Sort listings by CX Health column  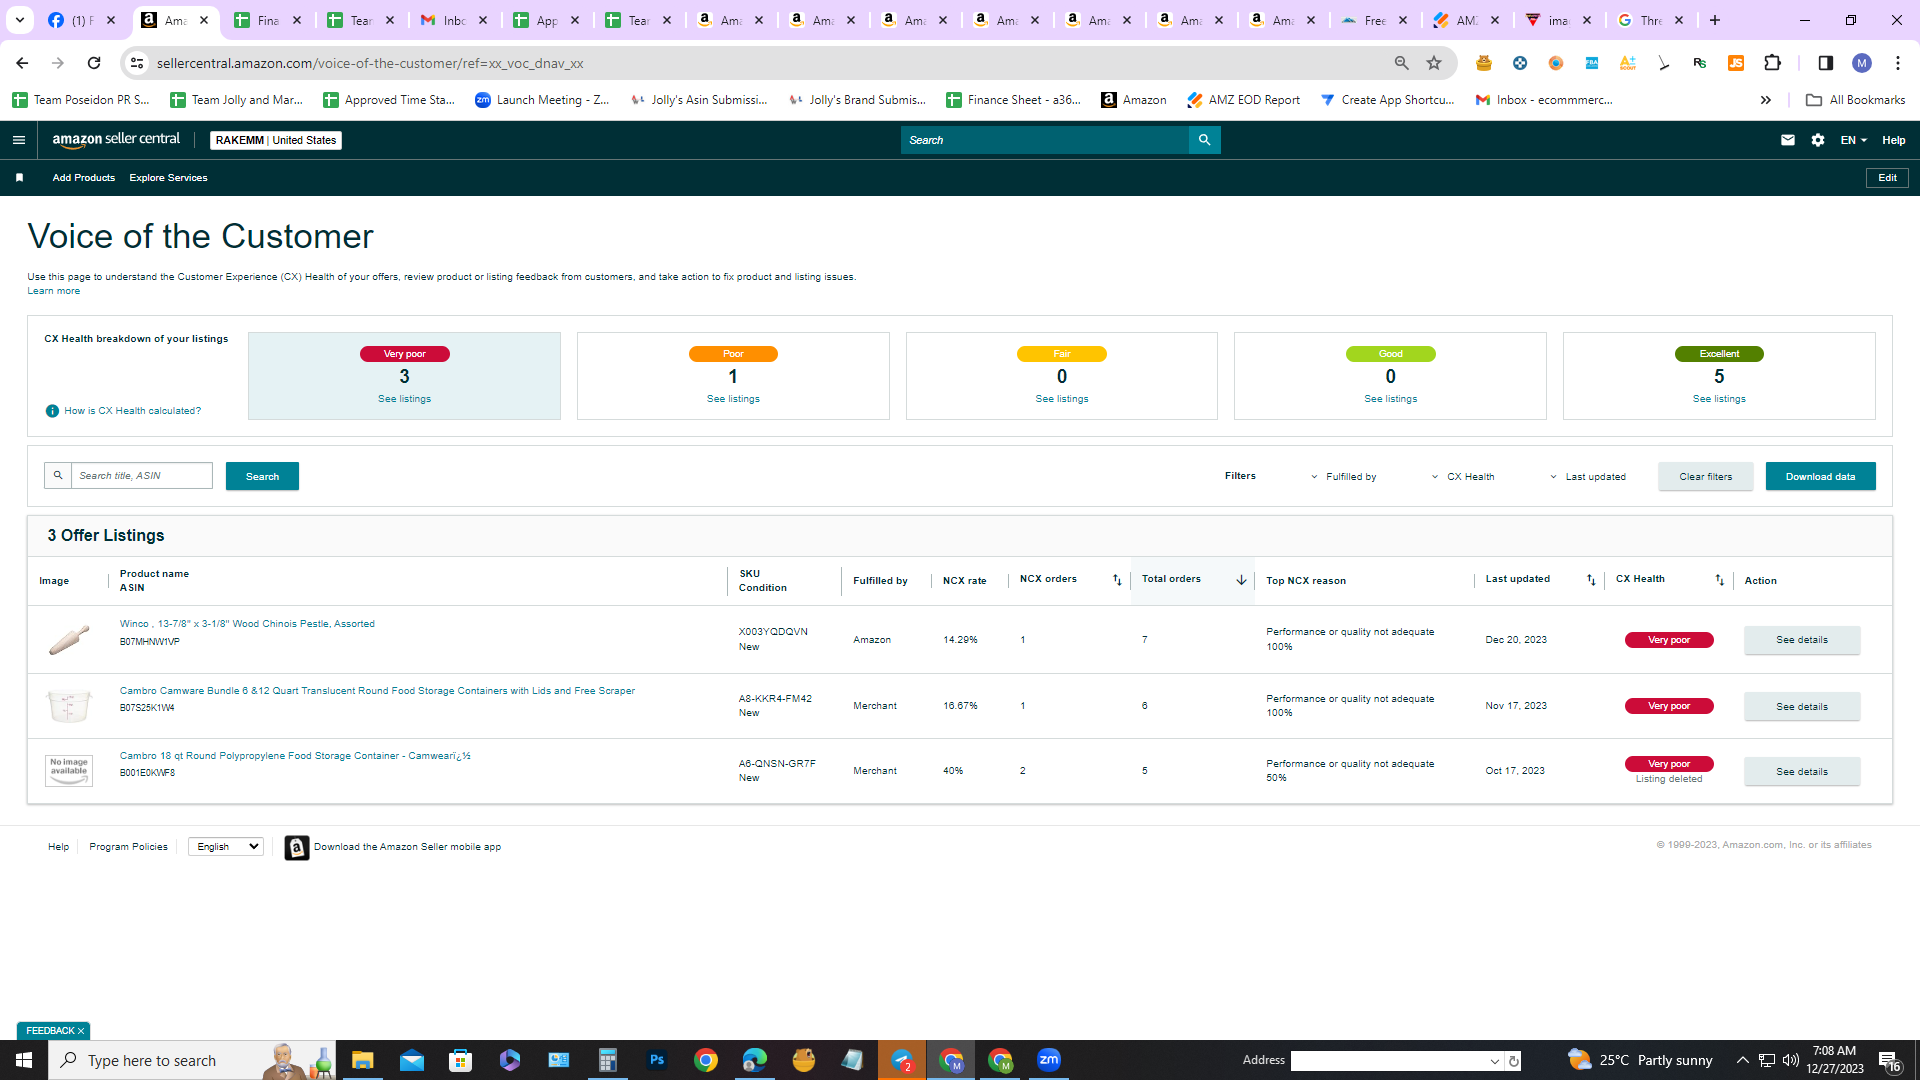[1720, 580]
